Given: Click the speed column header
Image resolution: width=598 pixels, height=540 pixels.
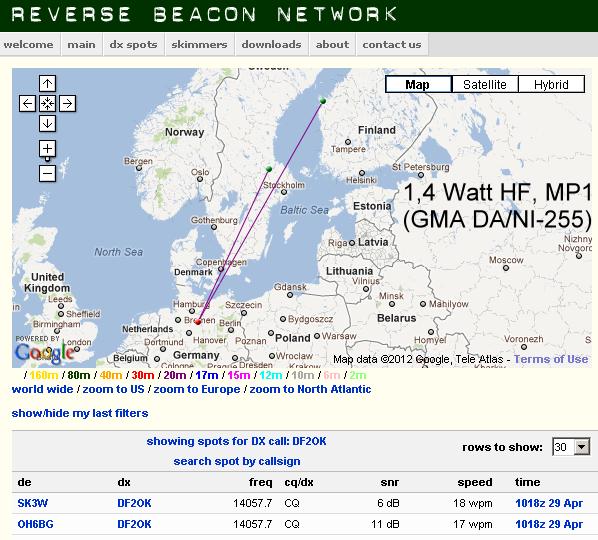Looking at the screenshot, I should (x=475, y=482).
